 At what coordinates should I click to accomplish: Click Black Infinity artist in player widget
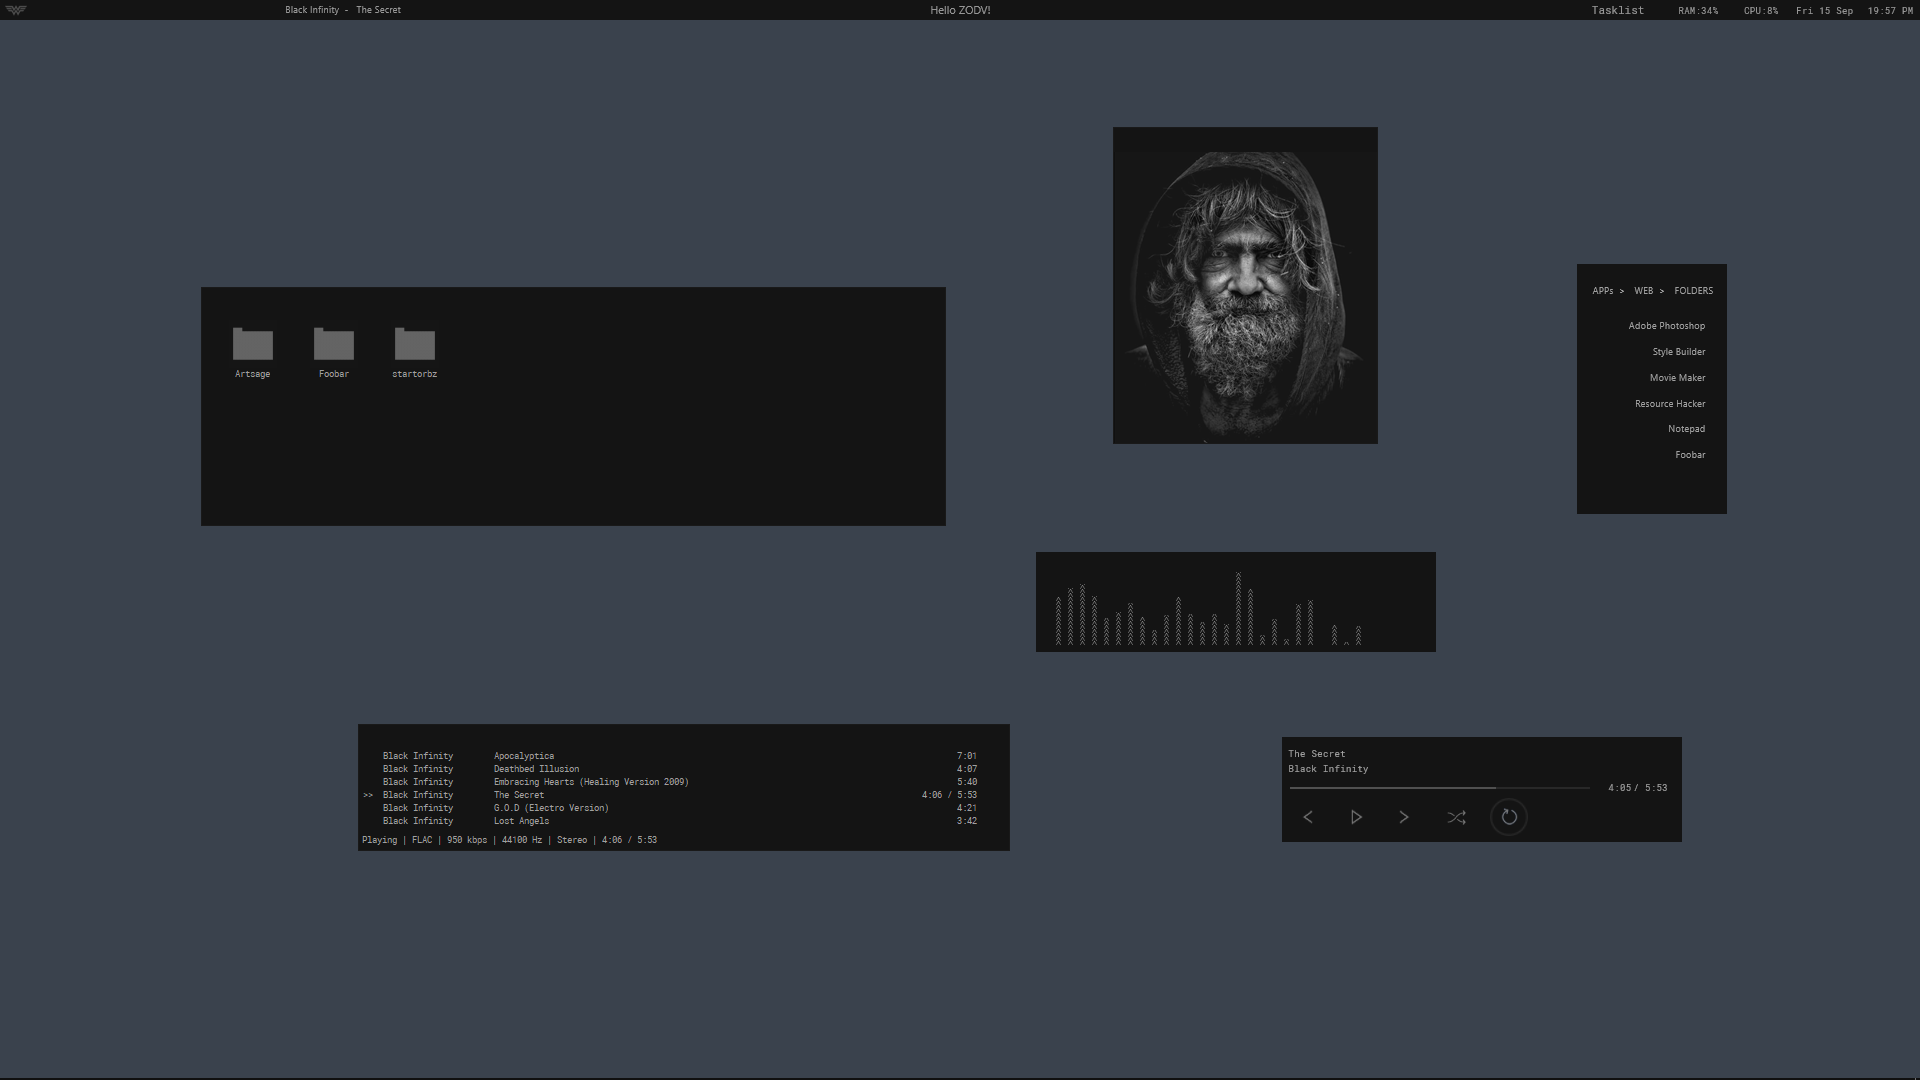click(1328, 769)
